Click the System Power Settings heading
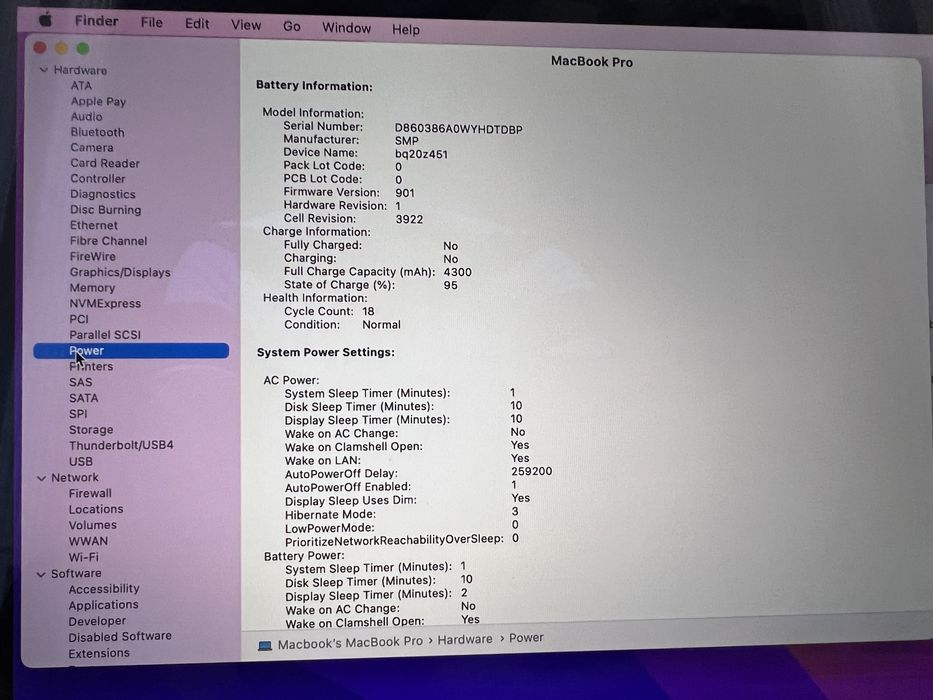The height and width of the screenshot is (700, 933). pos(325,352)
